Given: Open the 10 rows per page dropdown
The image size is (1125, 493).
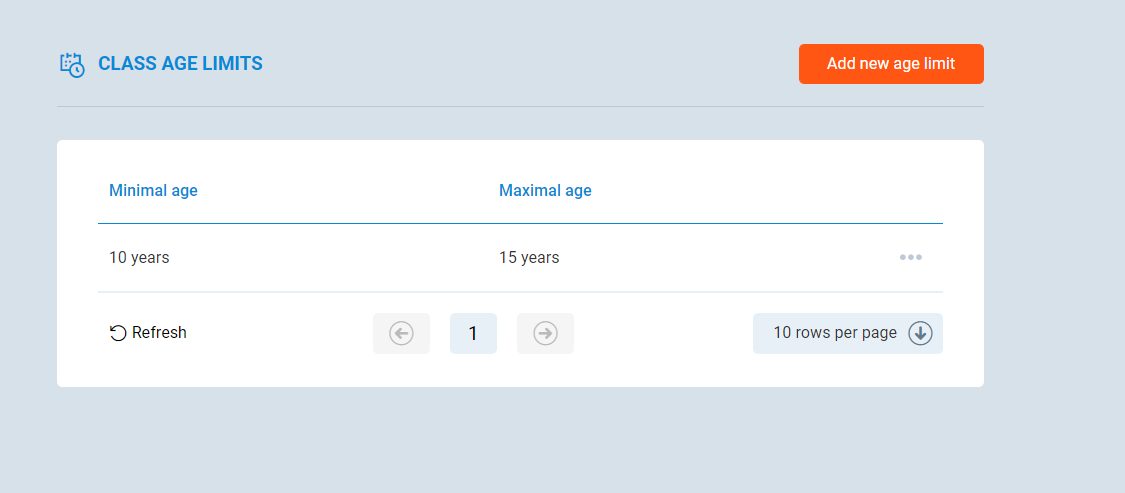Looking at the screenshot, I should pyautogui.click(x=847, y=333).
